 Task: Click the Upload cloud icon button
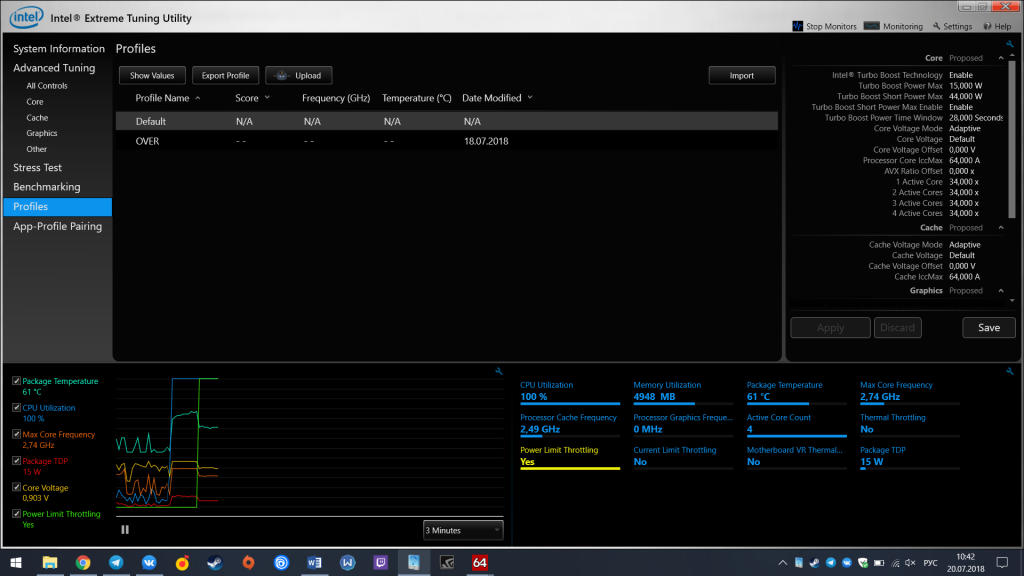tap(299, 75)
